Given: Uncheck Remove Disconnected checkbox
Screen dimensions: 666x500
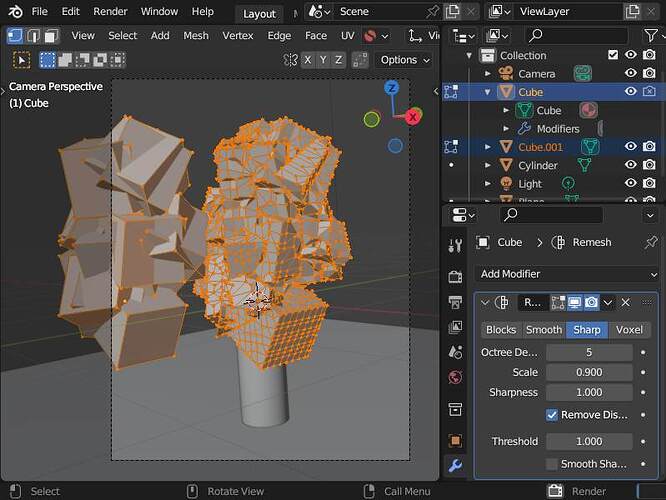Looking at the screenshot, I should 552,415.
